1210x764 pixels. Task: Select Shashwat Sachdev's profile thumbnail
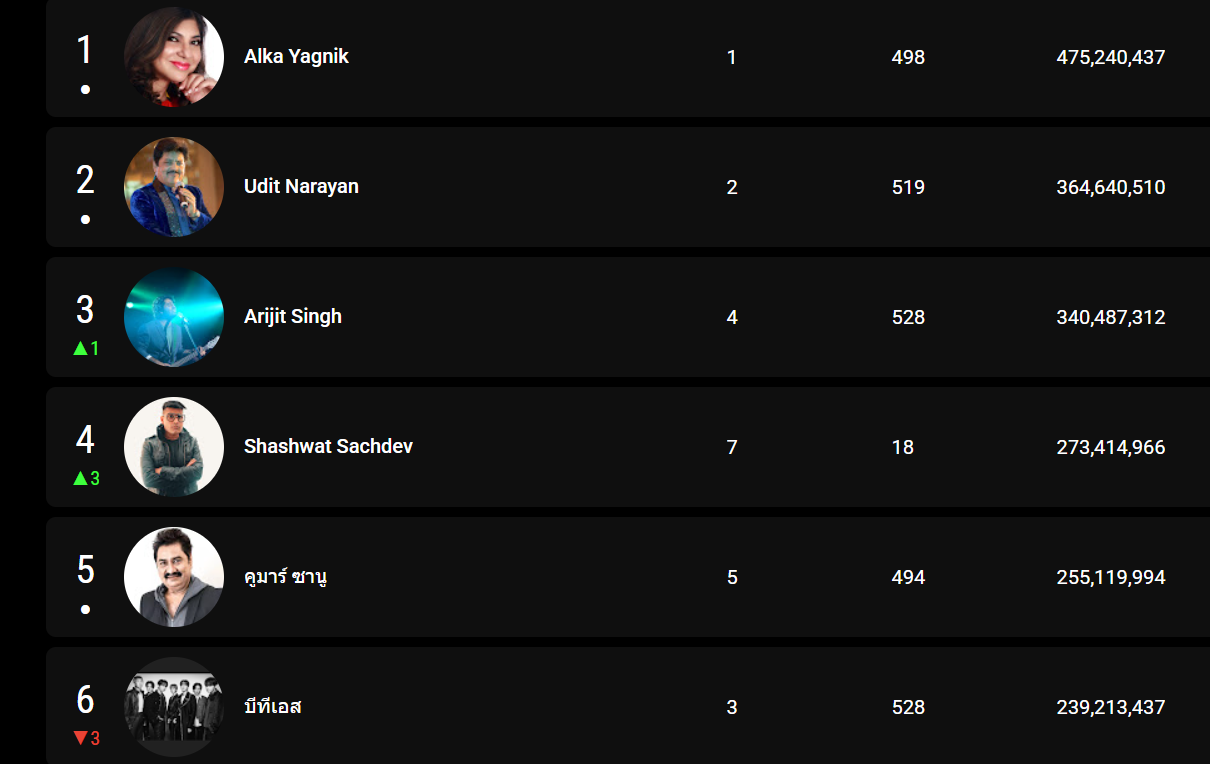(174, 447)
